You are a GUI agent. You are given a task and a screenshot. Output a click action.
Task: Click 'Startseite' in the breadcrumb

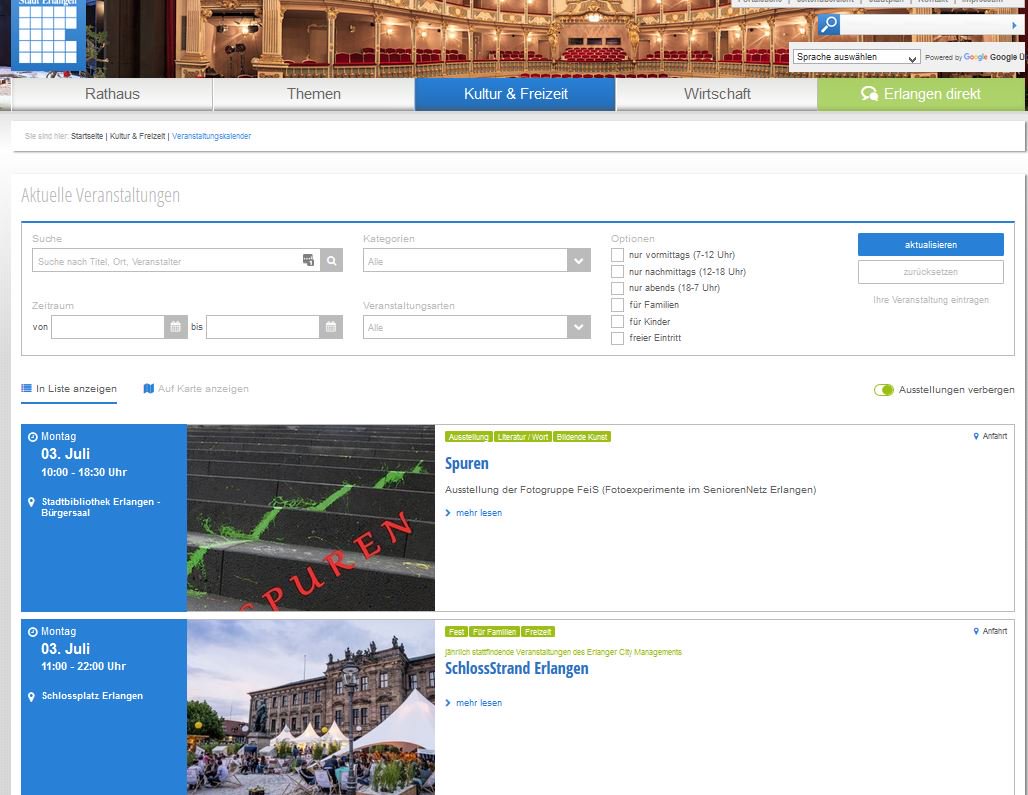point(87,136)
